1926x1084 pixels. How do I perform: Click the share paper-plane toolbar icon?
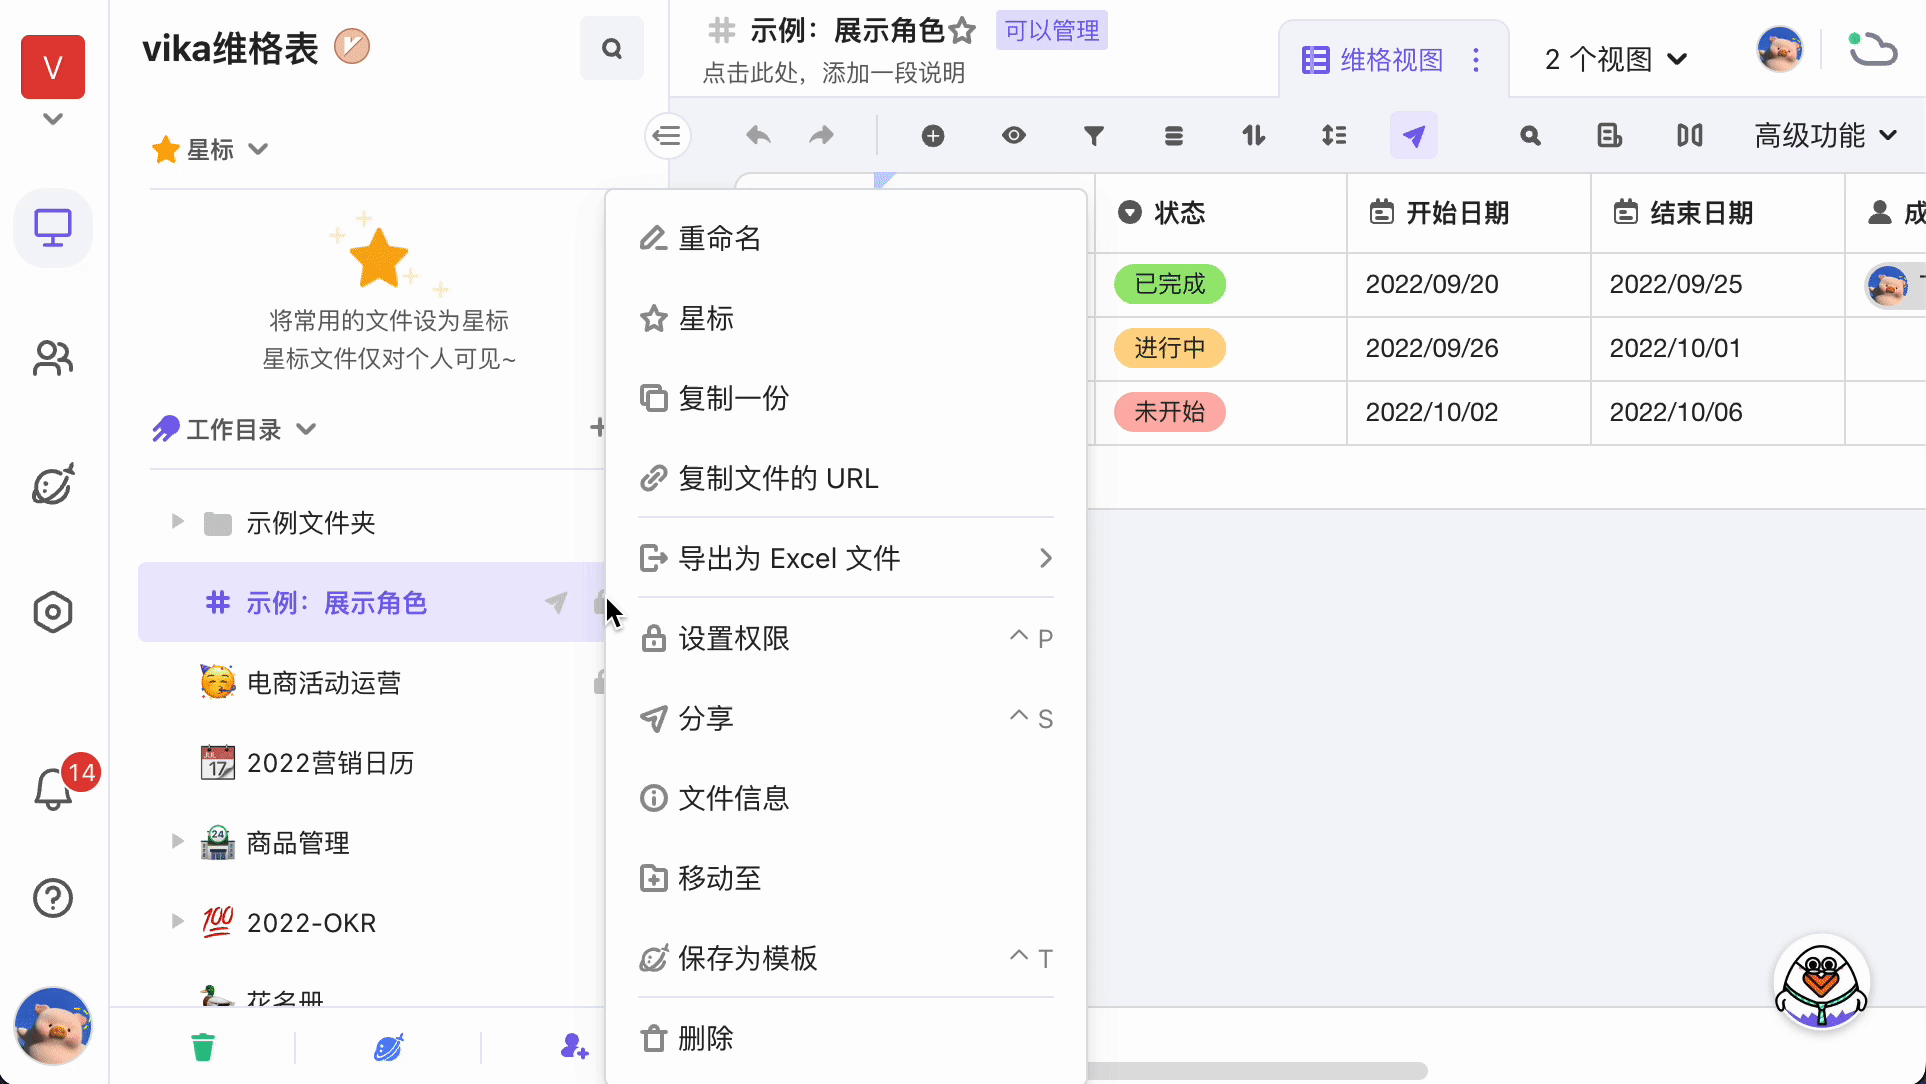[x=1413, y=136]
